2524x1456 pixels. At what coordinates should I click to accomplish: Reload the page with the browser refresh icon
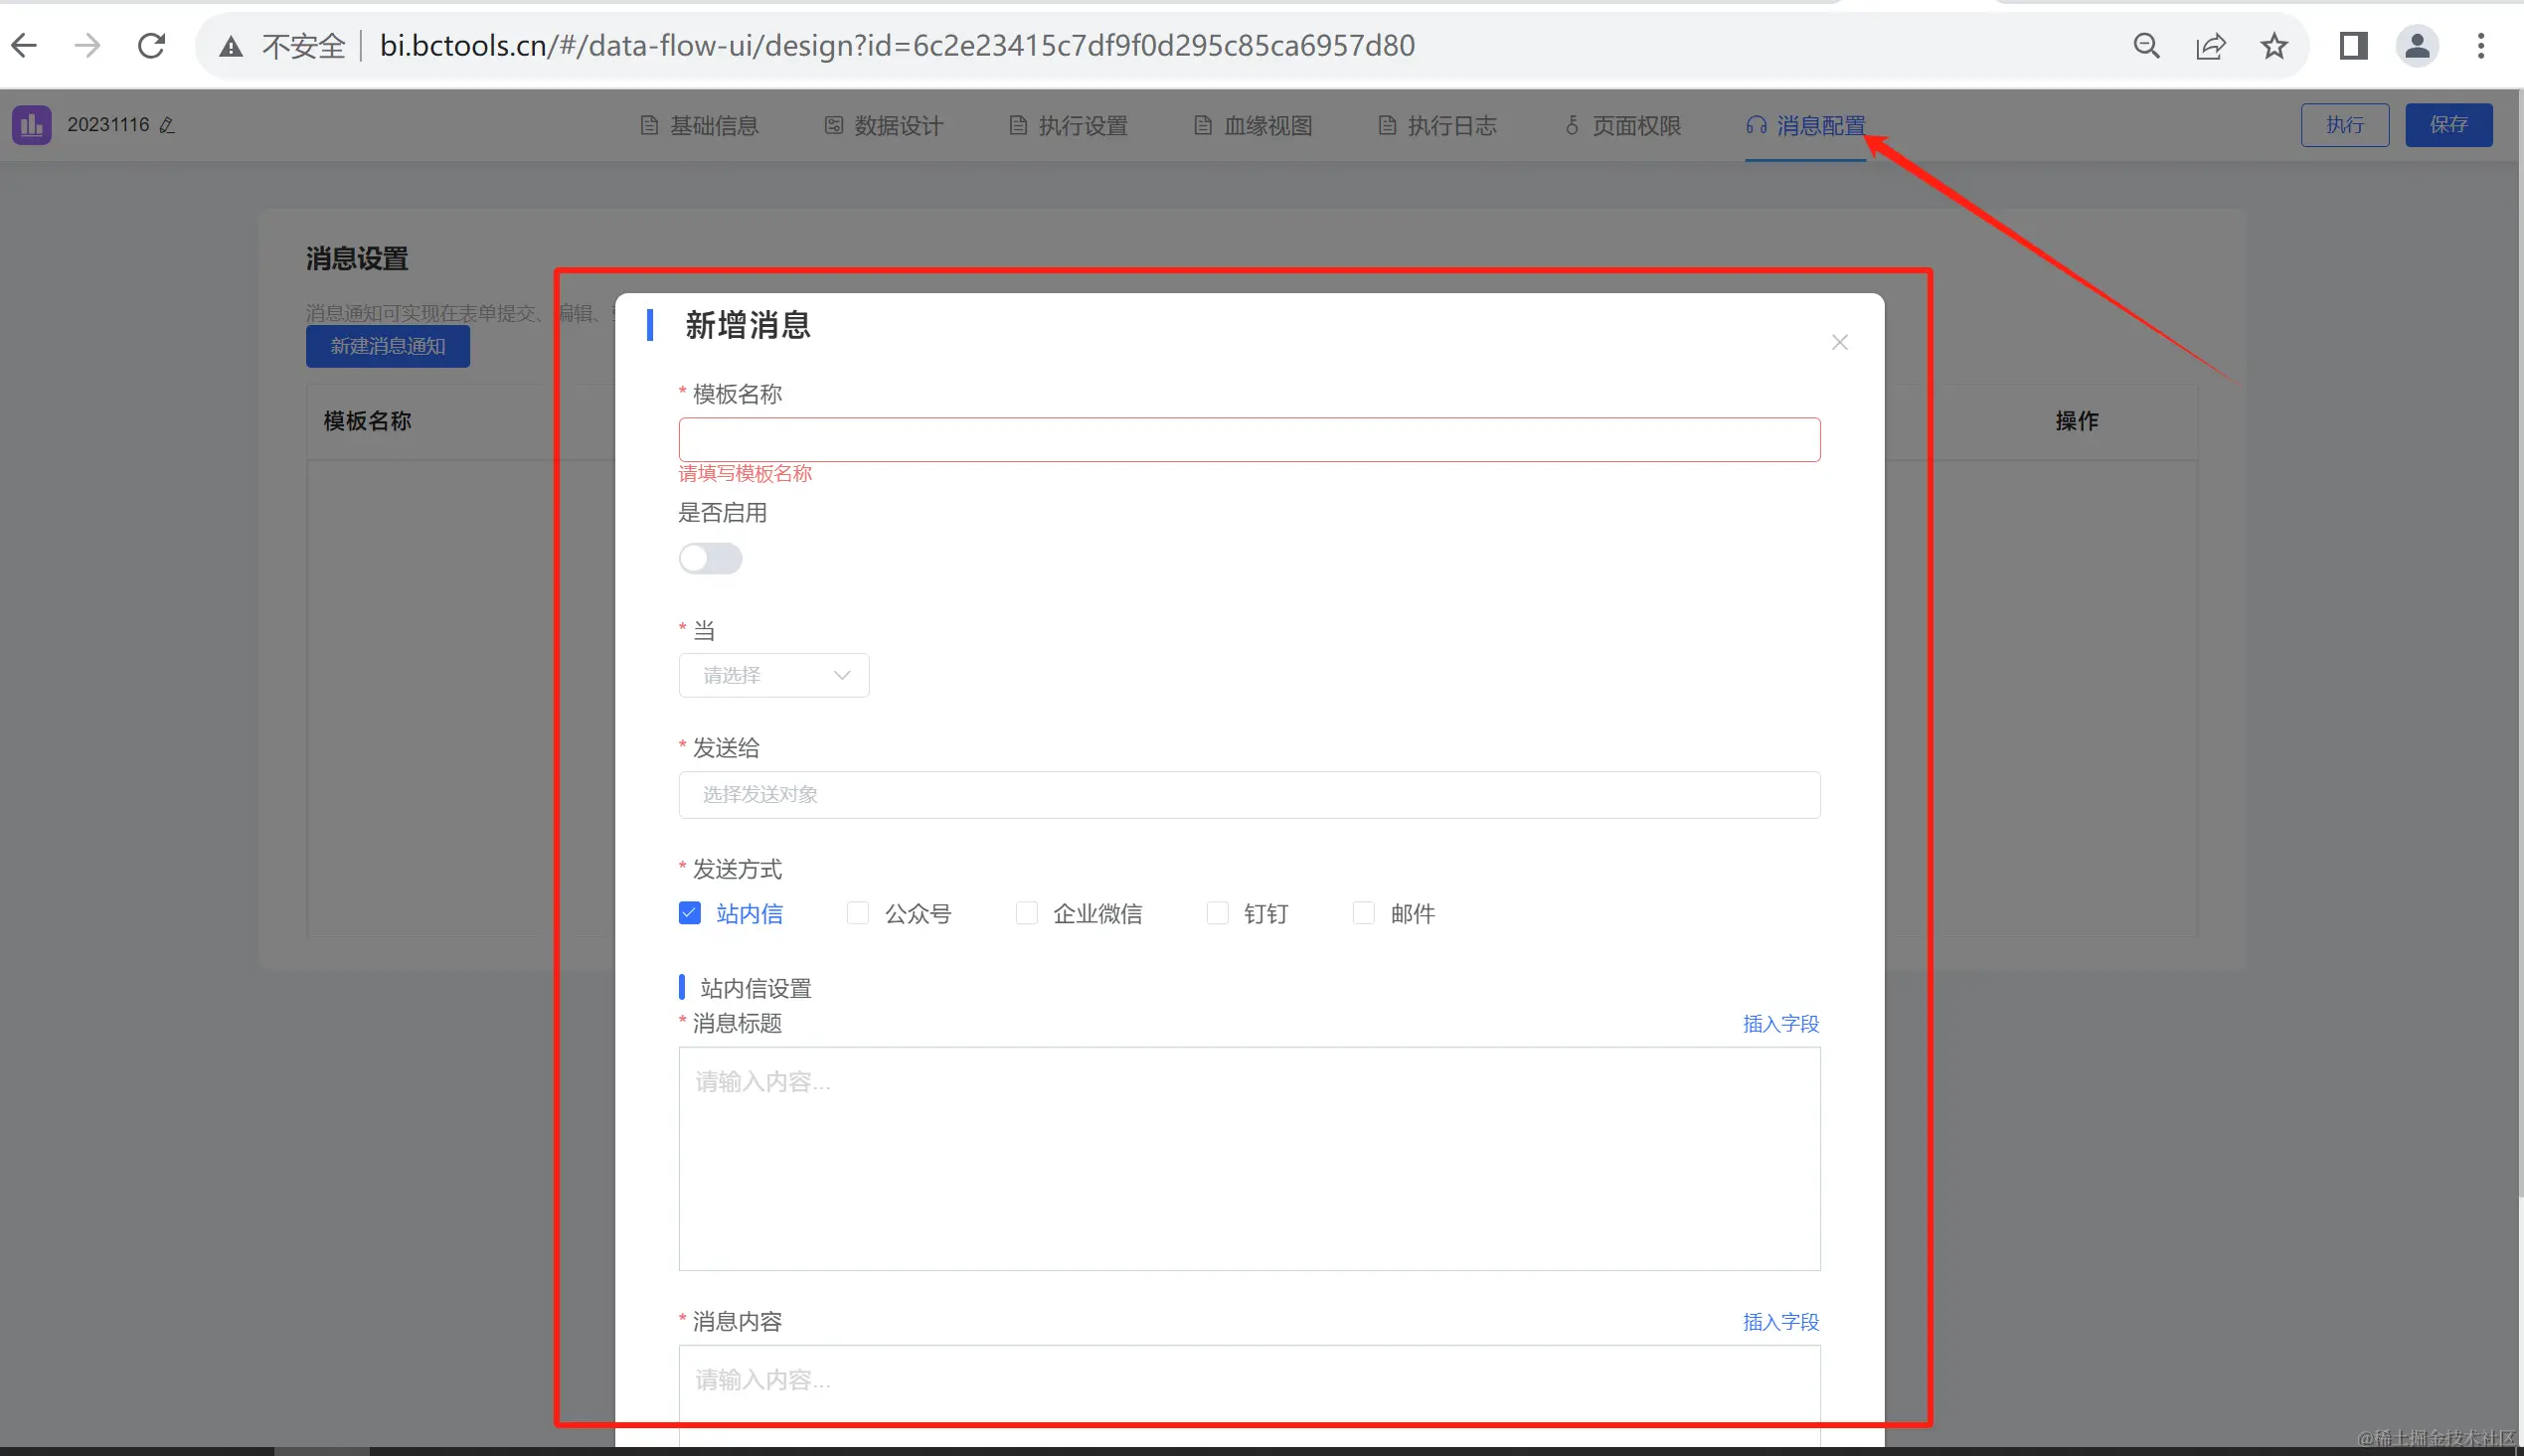coord(151,46)
